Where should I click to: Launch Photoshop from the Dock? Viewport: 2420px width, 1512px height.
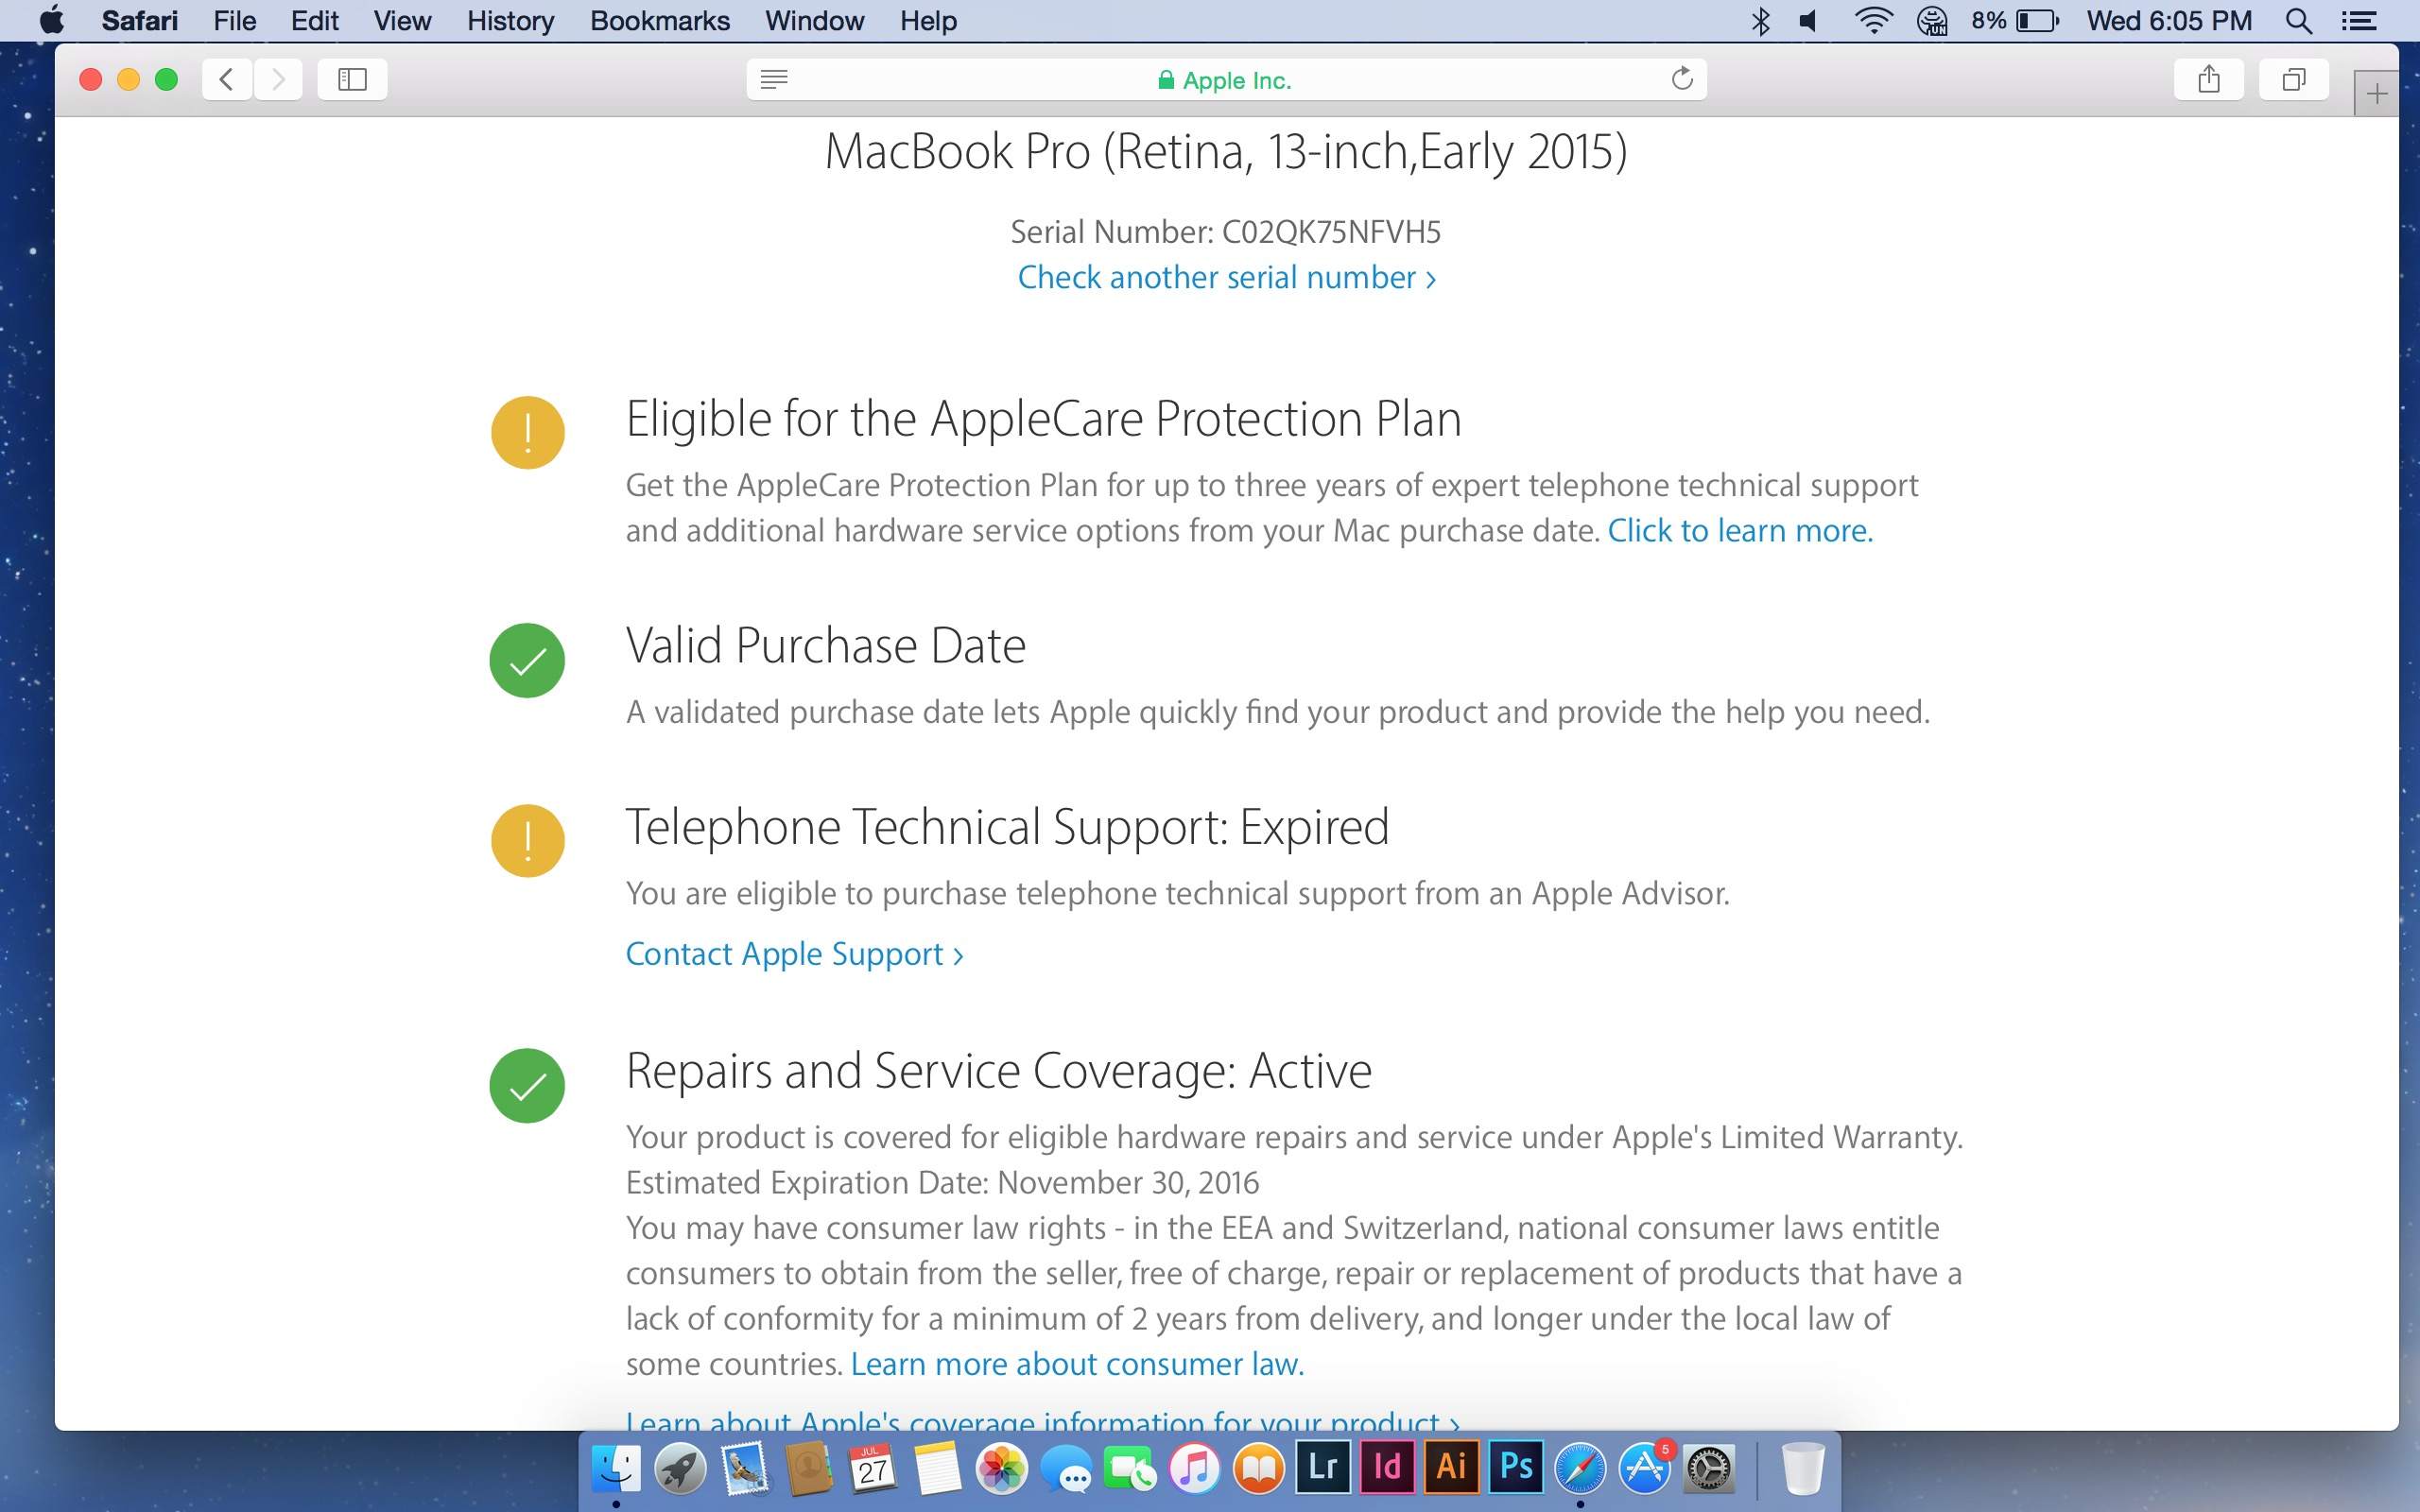tap(1515, 1467)
